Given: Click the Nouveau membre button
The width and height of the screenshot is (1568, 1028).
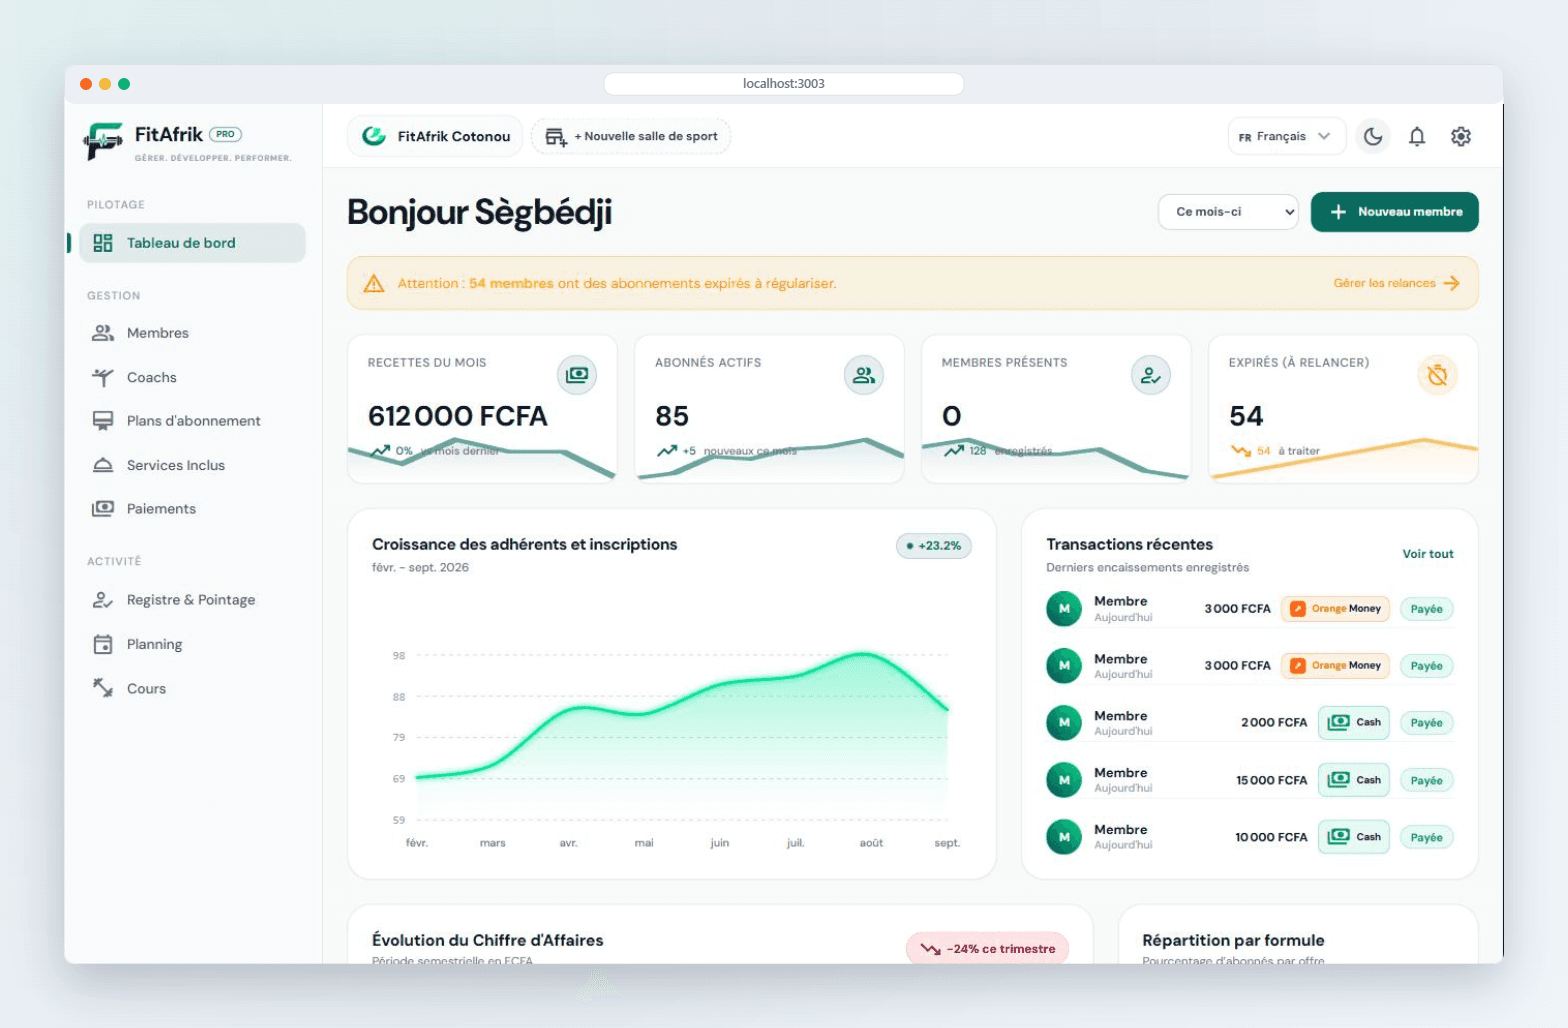Looking at the screenshot, I should pos(1394,212).
